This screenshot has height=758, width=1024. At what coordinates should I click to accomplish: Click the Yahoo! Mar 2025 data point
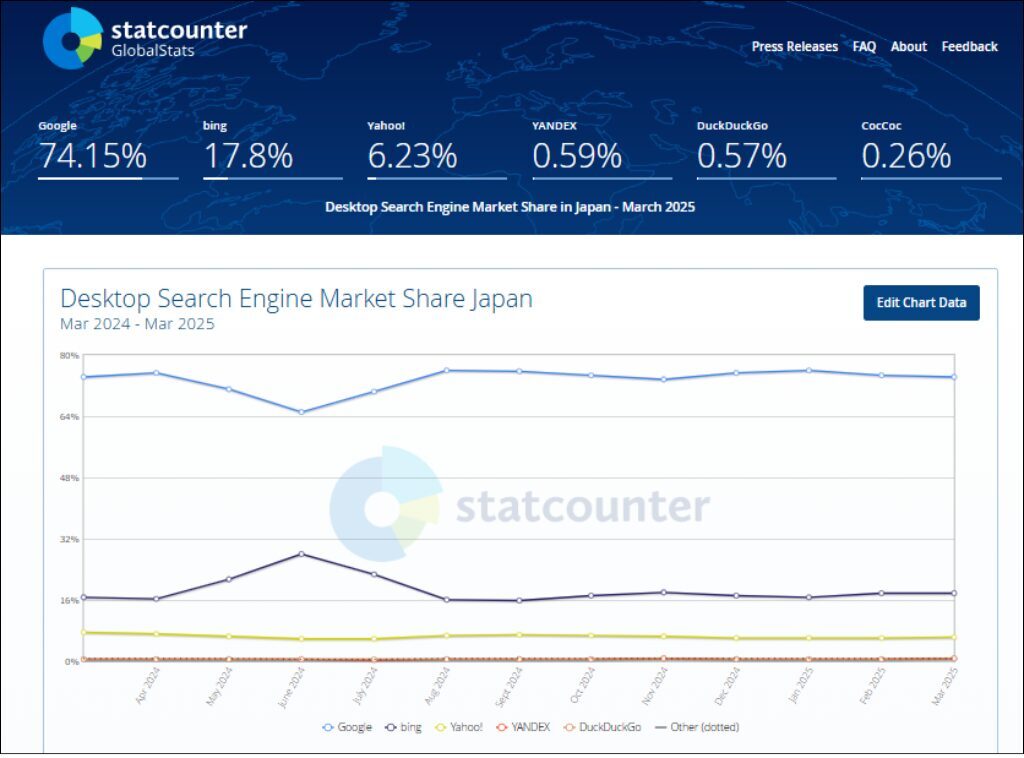tap(954, 637)
